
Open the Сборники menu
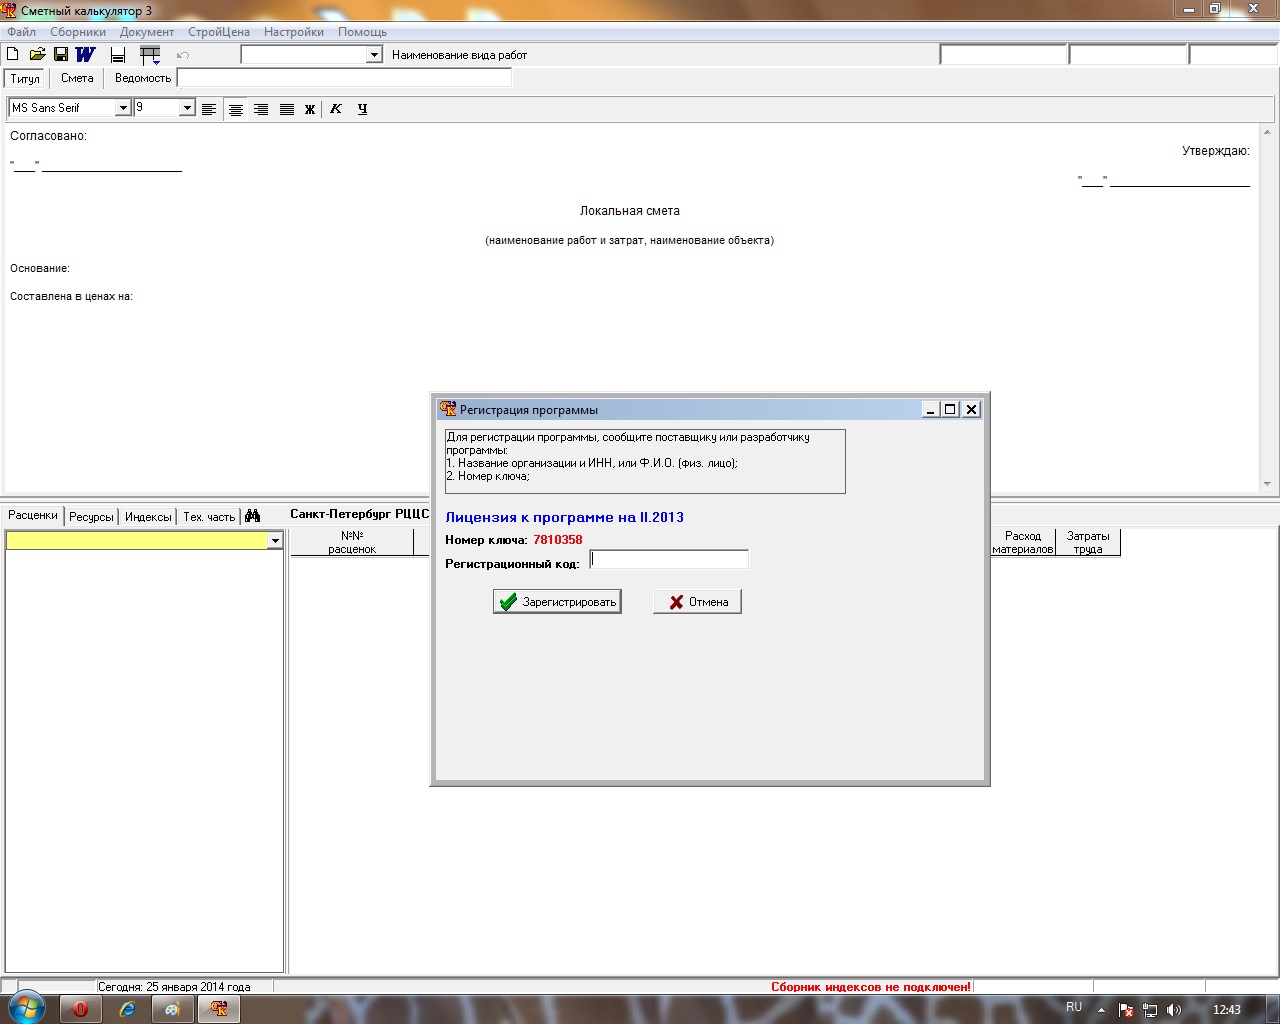point(78,32)
